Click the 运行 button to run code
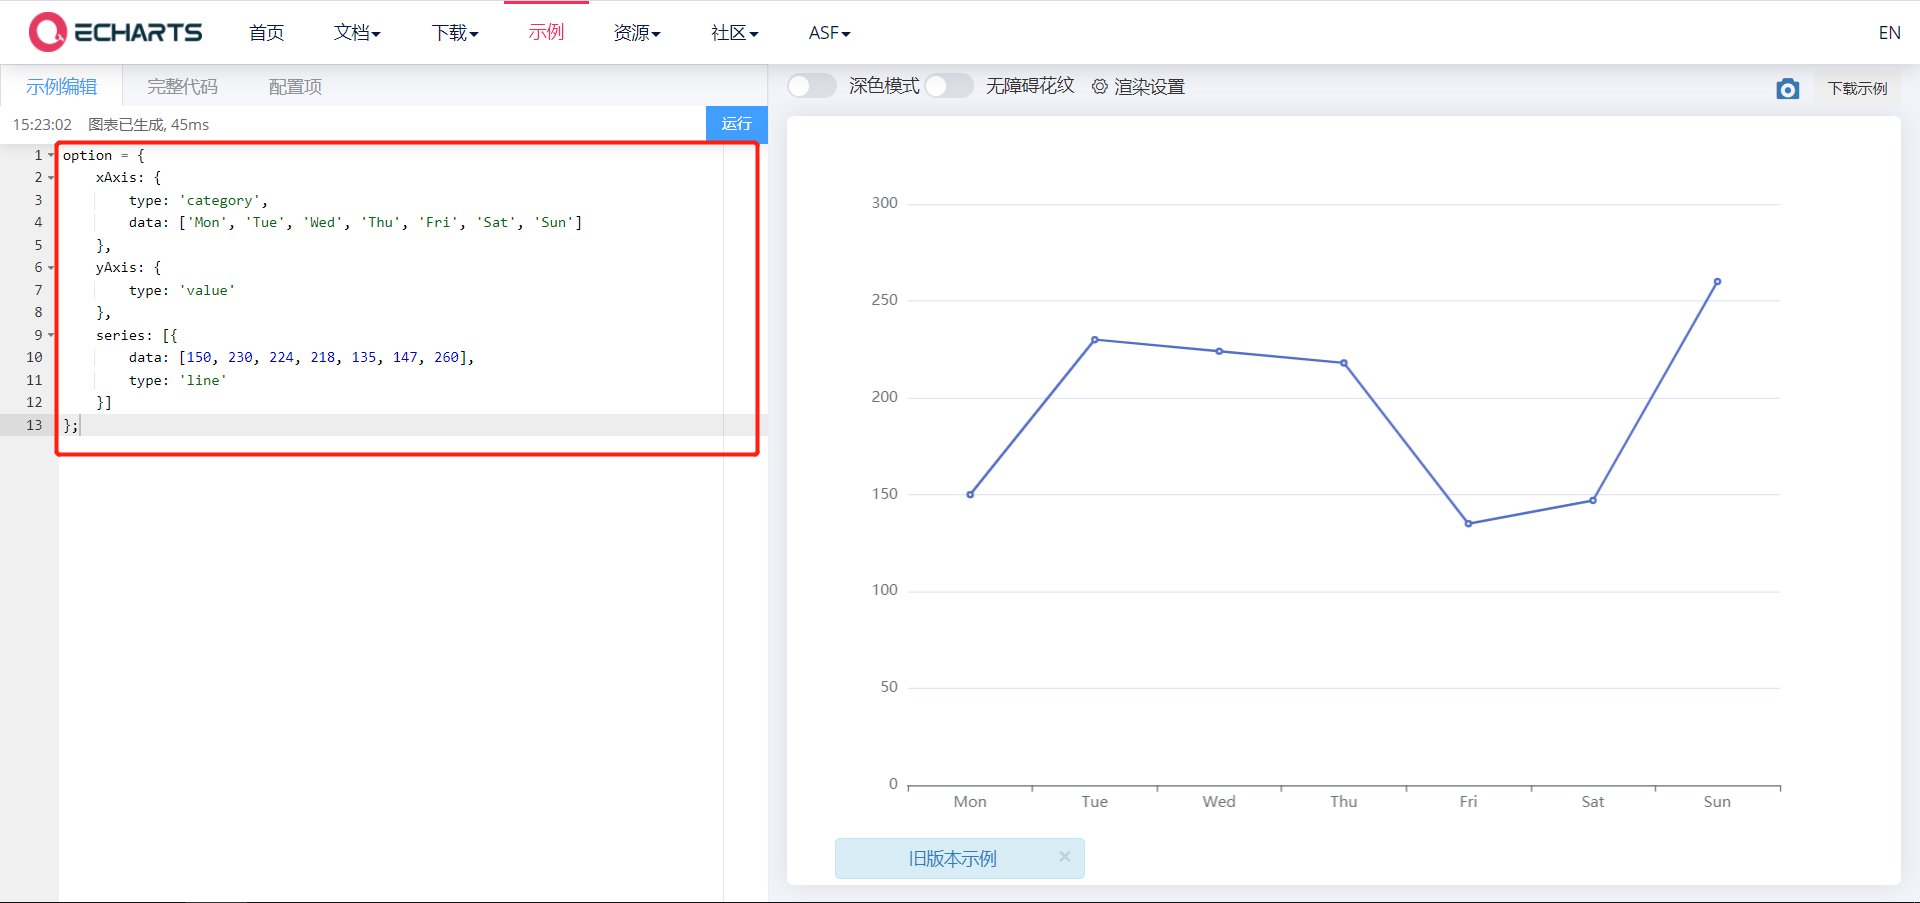This screenshot has width=1920, height=903. click(737, 124)
